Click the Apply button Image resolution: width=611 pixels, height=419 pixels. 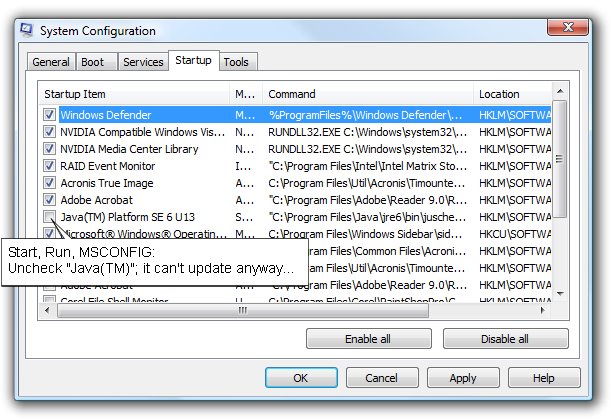pyautogui.click(x=463, y=378)
